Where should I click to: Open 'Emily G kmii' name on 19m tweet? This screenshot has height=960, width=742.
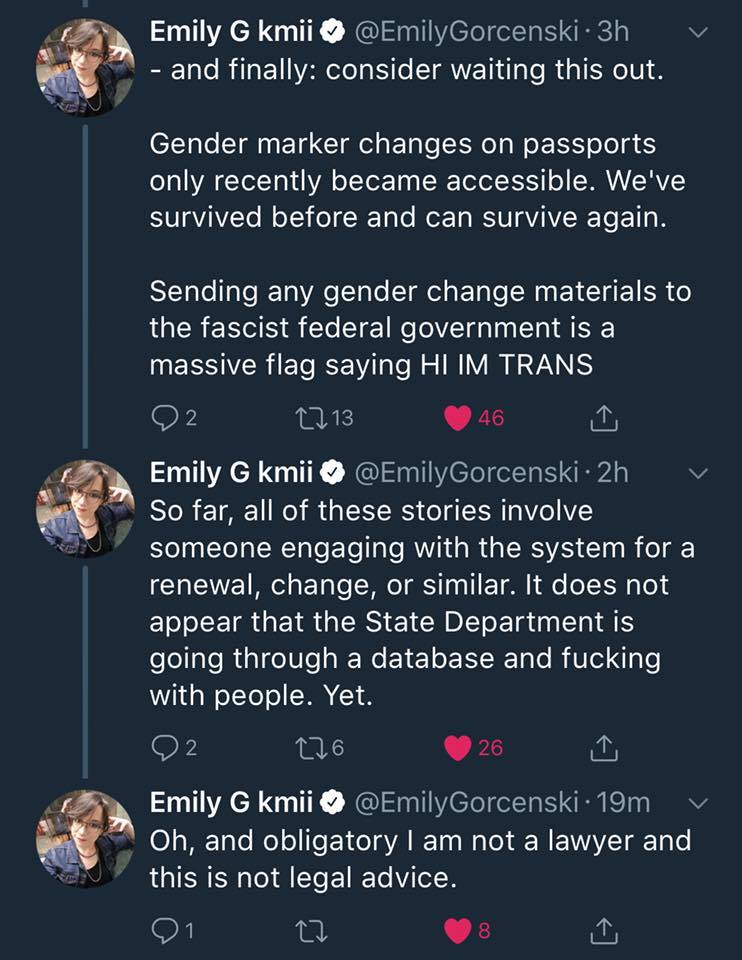point(232,802)
